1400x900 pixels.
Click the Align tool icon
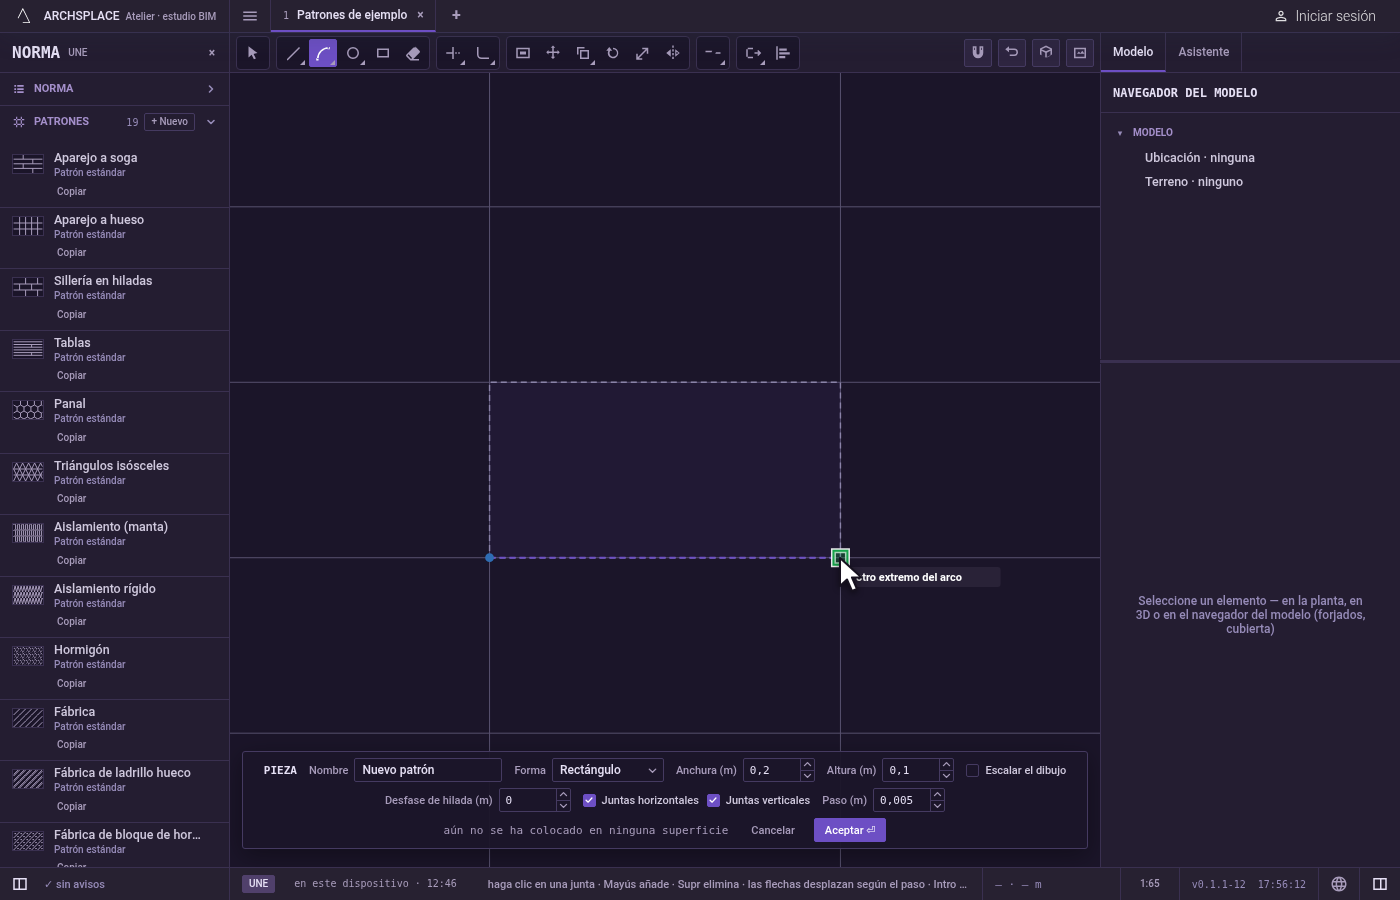click(783, 53)
